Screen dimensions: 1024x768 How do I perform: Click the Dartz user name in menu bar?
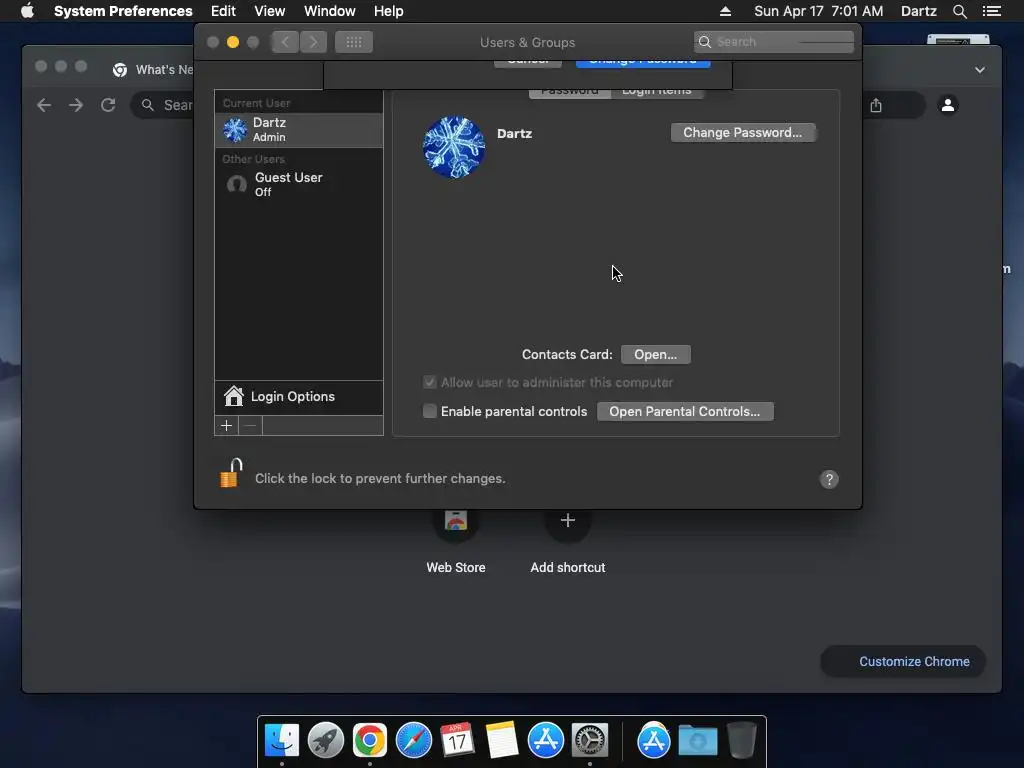pyautogui.click(x=918, y=11)
